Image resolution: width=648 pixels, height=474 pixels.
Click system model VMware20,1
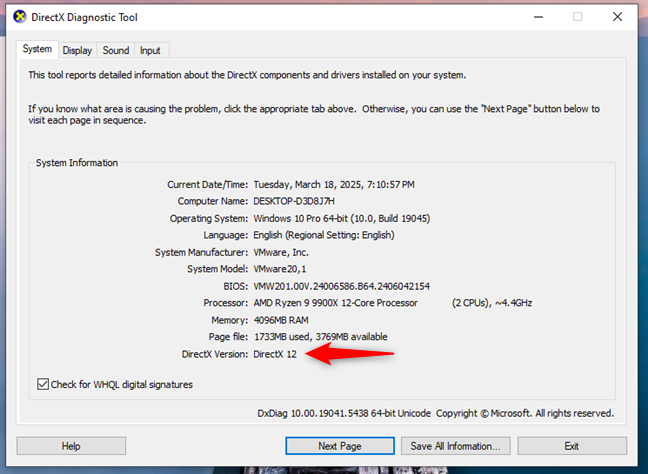point(280,269)
